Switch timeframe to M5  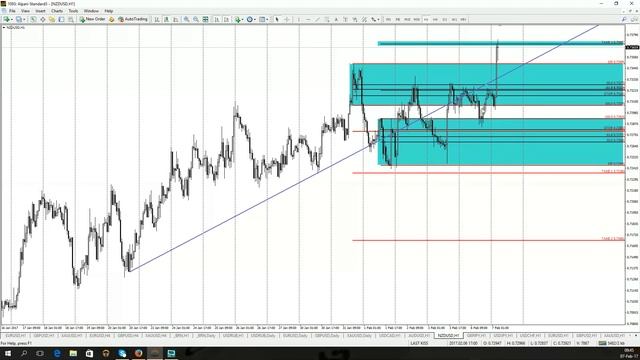tap(398, 19)
